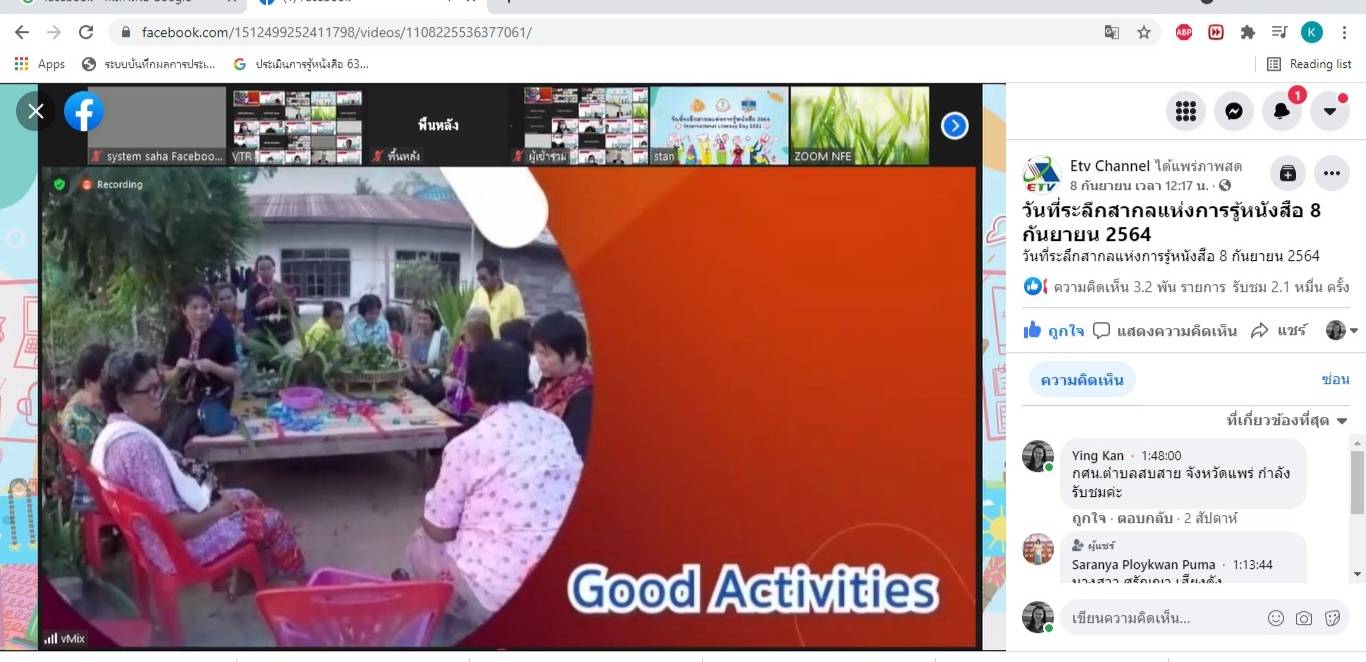Click Saranya's comment avatar

pos(1038,549)
